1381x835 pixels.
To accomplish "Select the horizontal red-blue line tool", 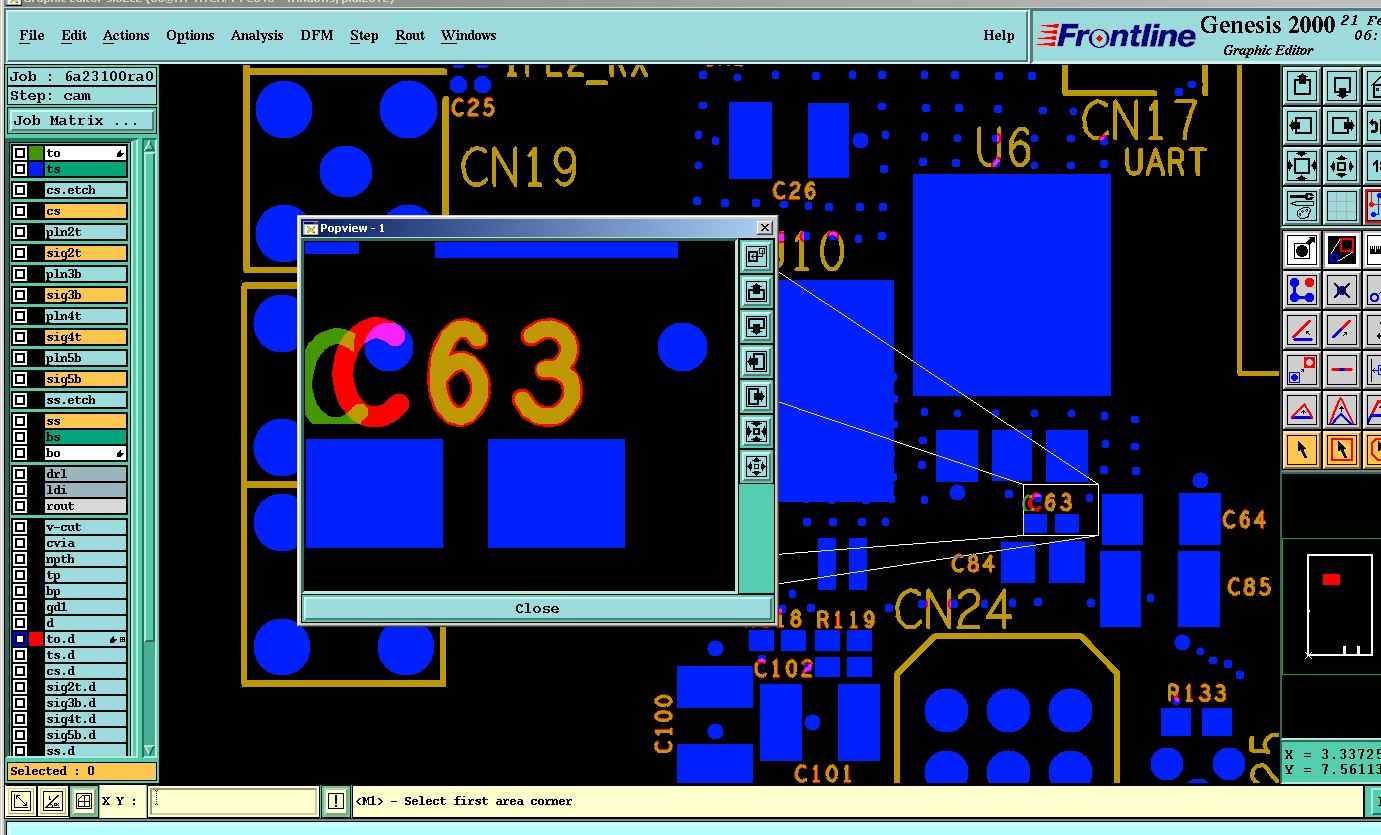I will [1341, 369].
